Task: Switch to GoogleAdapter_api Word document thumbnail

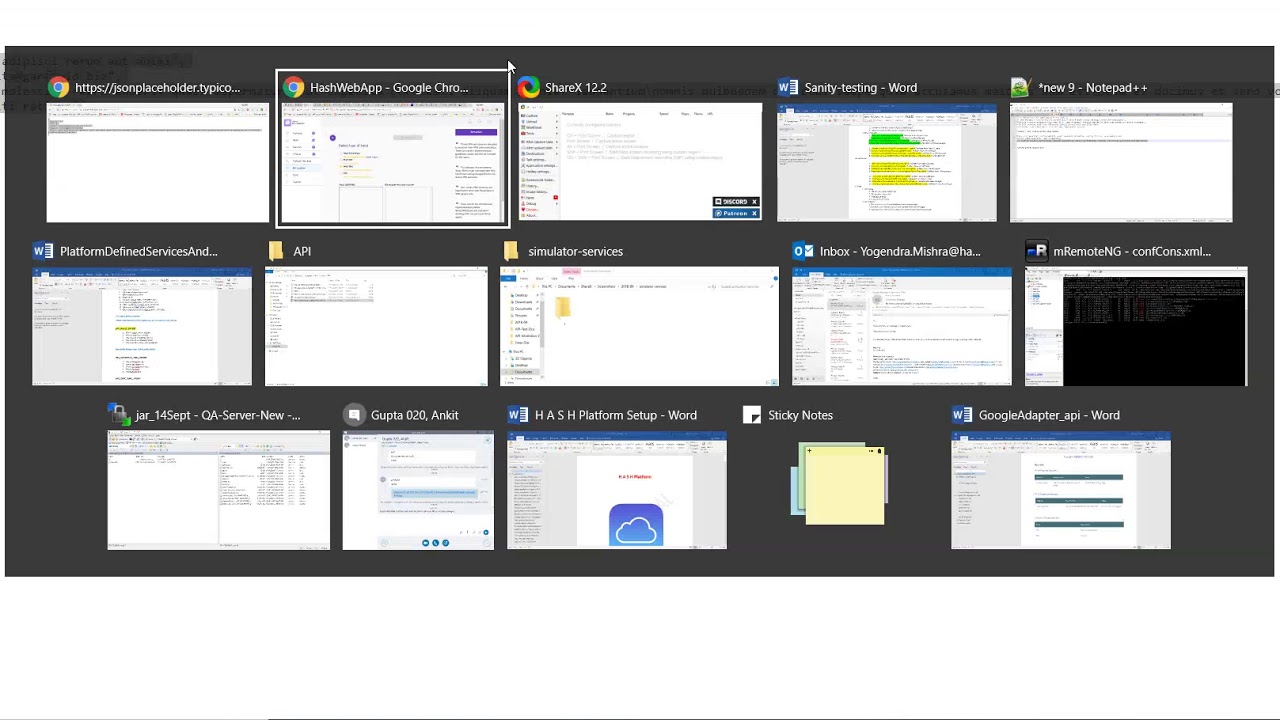Action: coord(1061,491)
